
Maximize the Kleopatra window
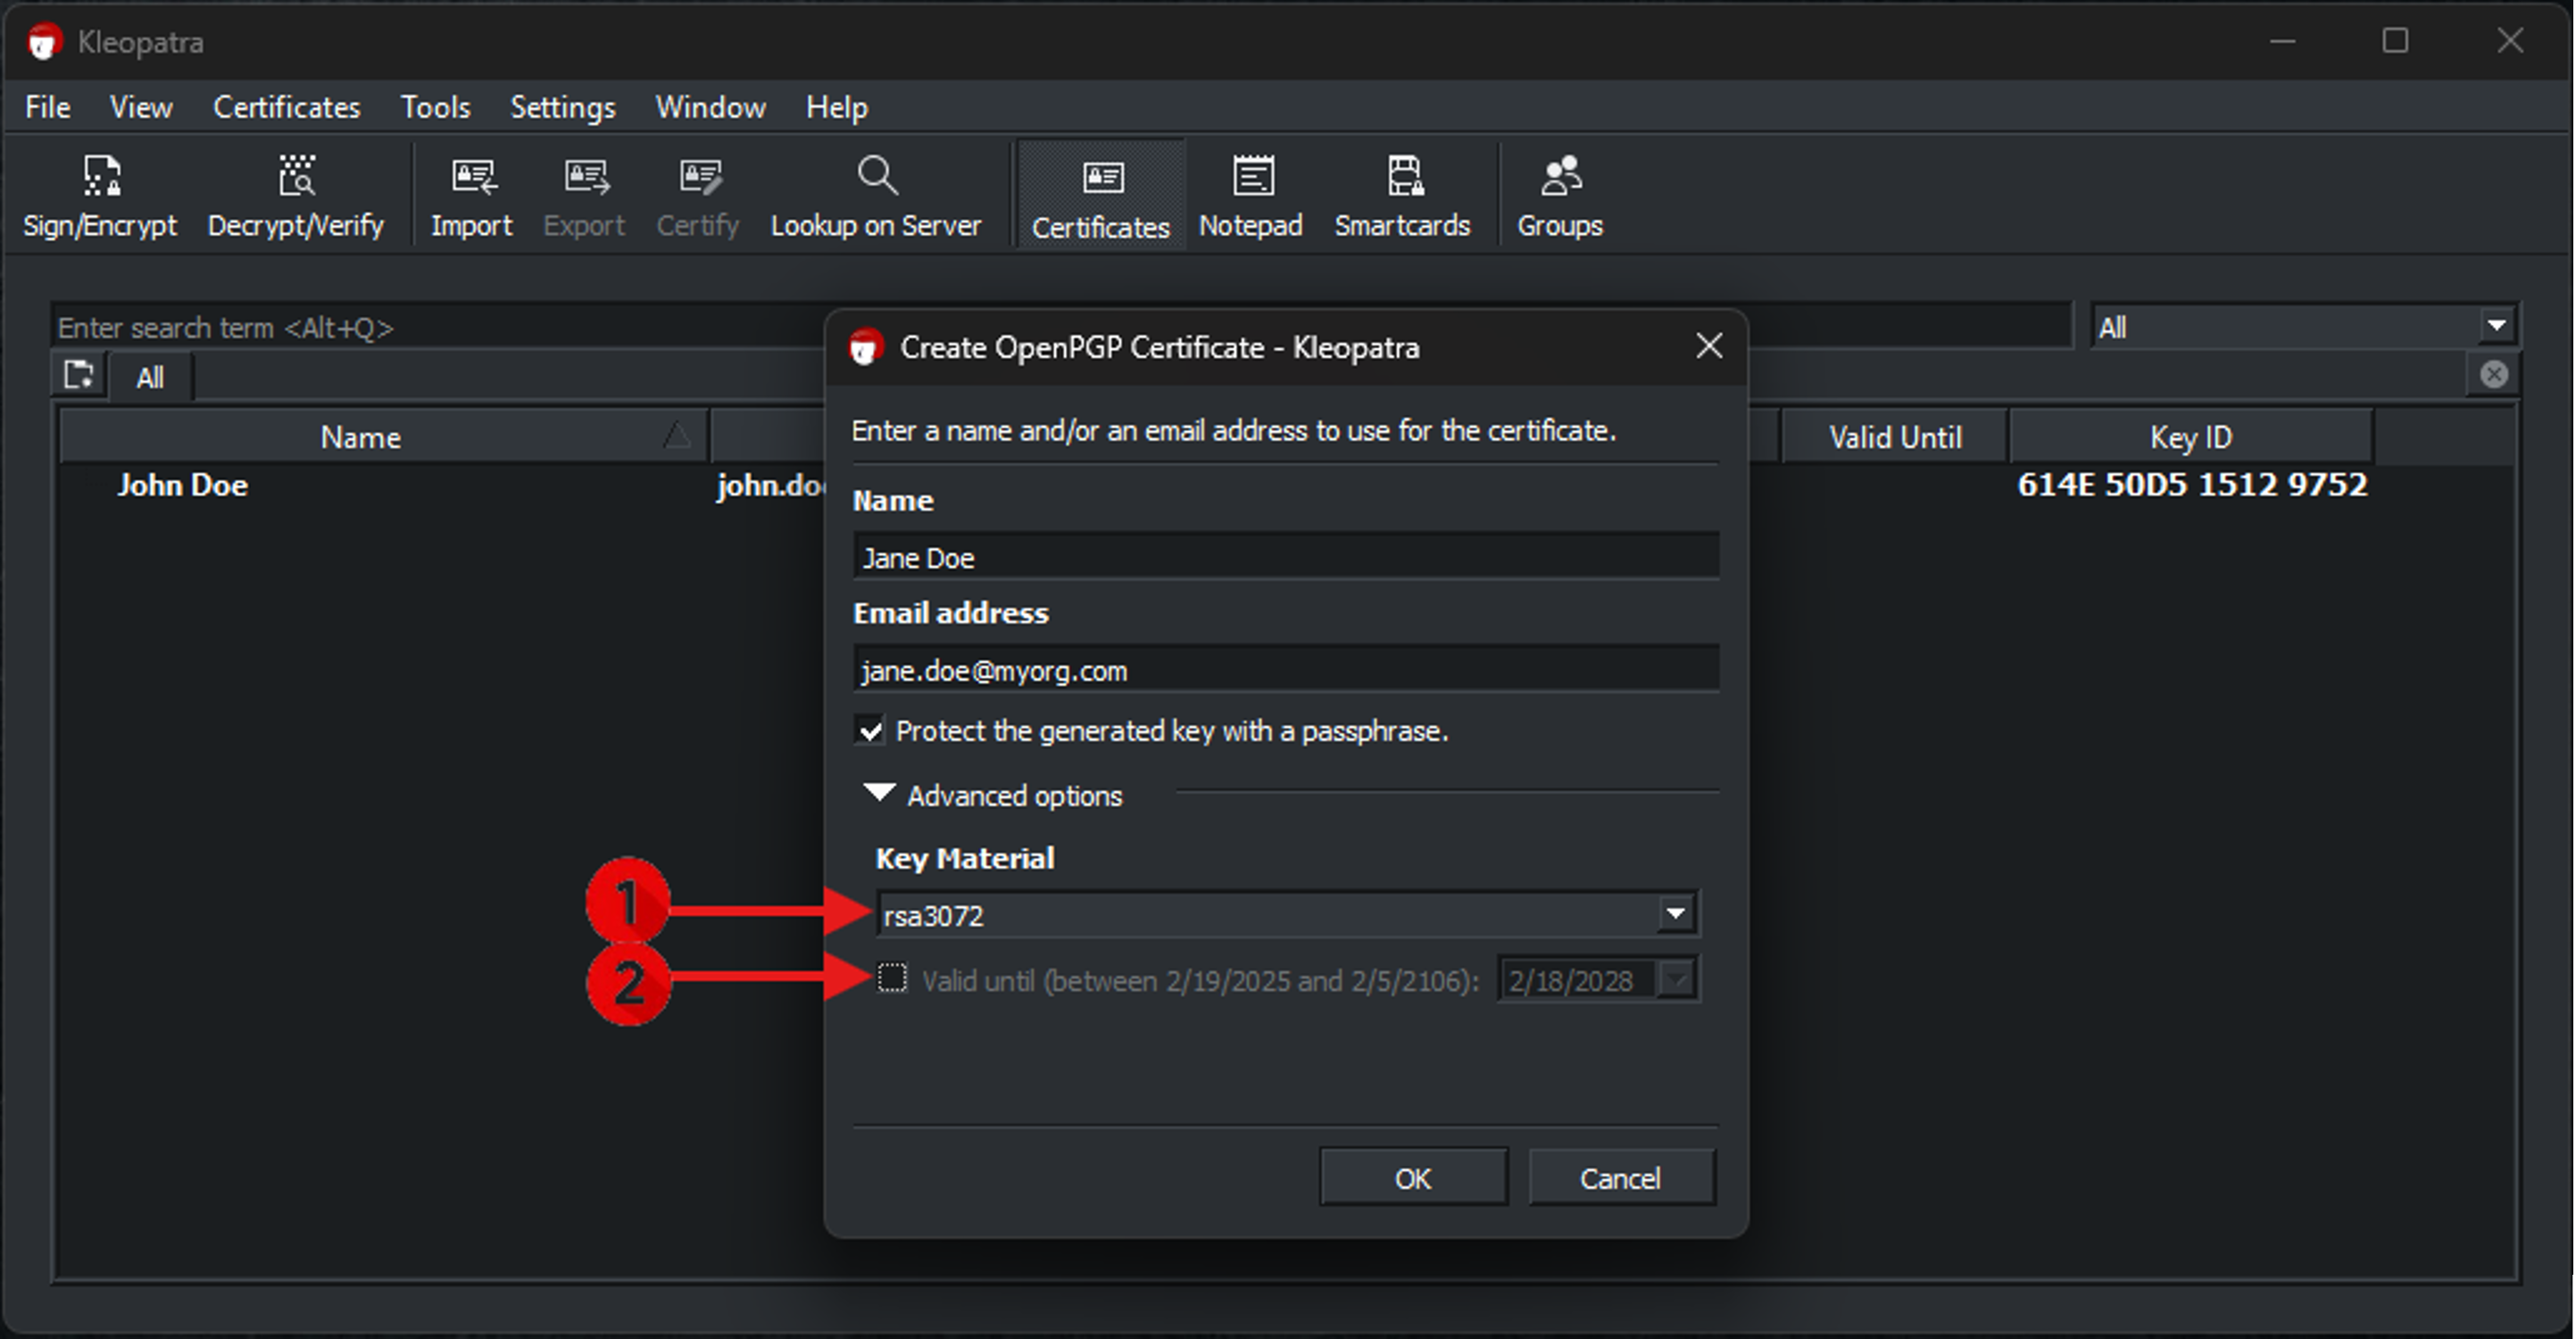point(2395,41)
